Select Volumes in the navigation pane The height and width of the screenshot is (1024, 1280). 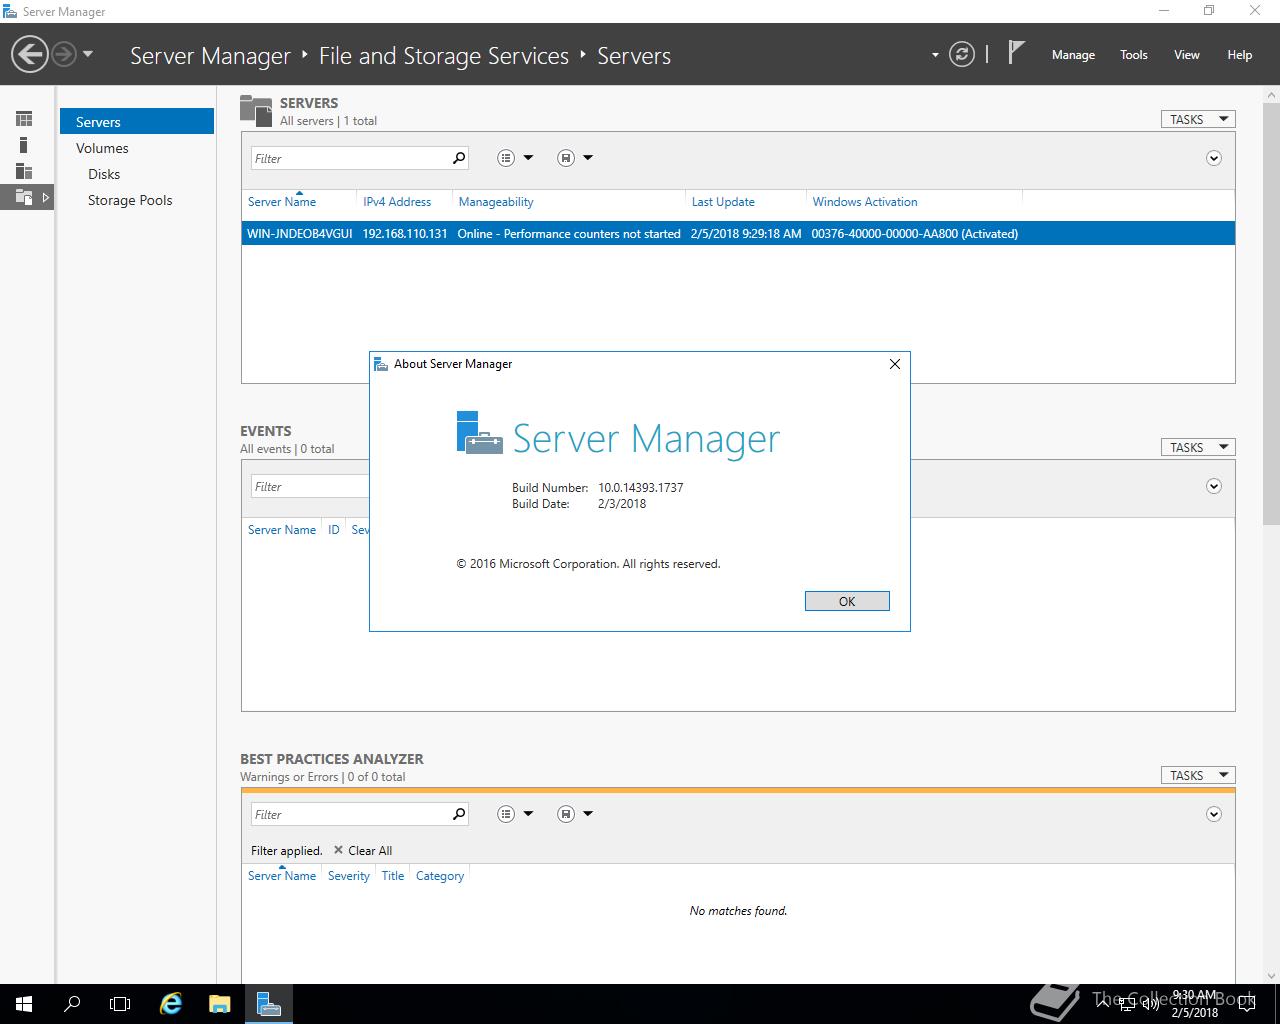[102, 148]
